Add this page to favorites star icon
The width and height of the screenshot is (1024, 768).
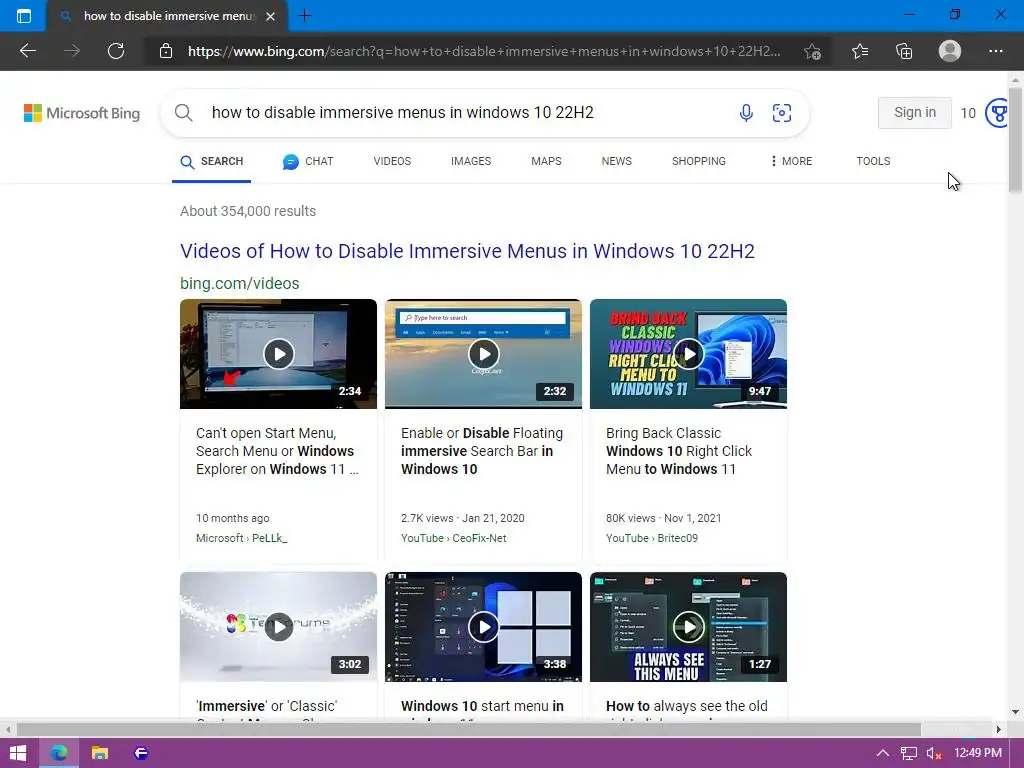pos(812,51)
